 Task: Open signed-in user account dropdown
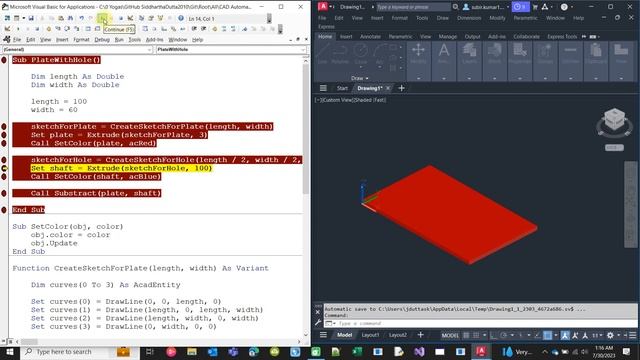pos(486,7)
